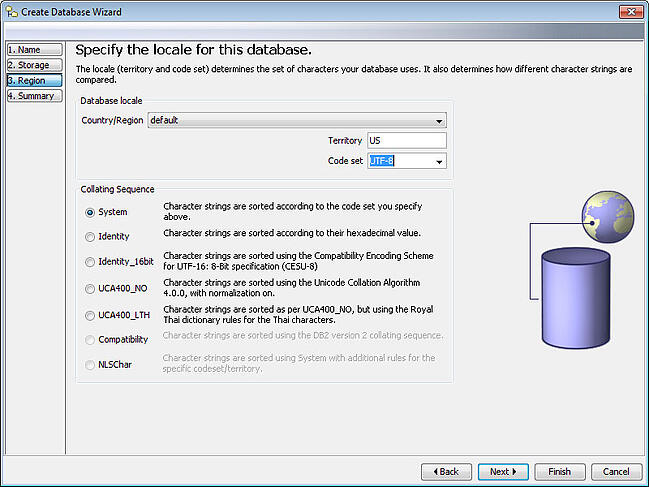
Task: Open the Country/Region dropdown list
Action: (297, 120)
